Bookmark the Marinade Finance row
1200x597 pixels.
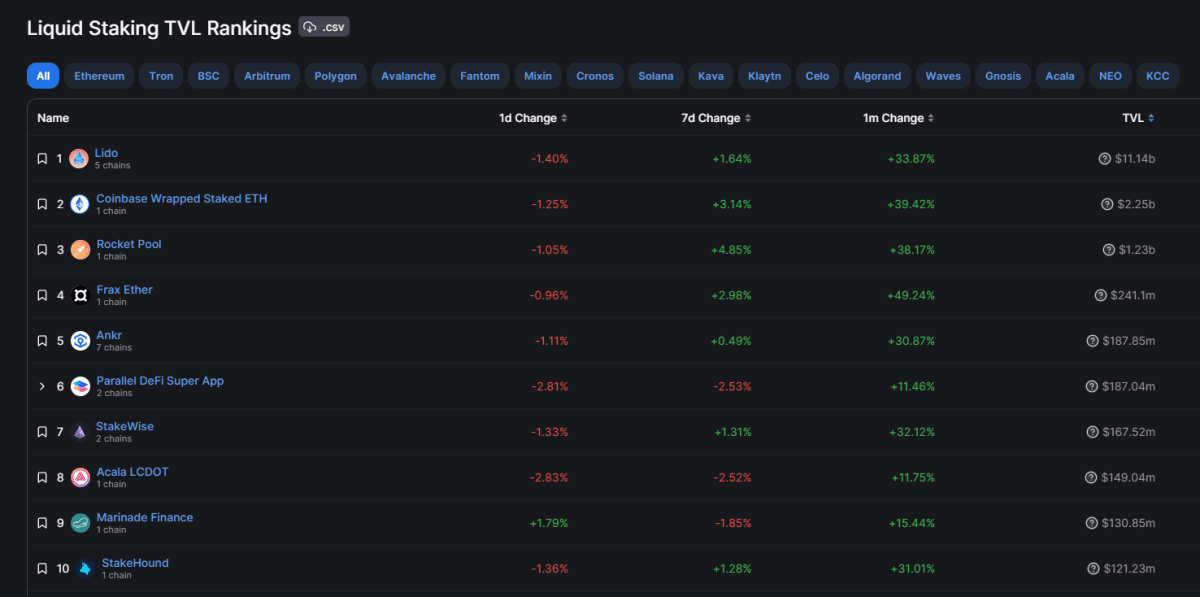click(42, 523)
